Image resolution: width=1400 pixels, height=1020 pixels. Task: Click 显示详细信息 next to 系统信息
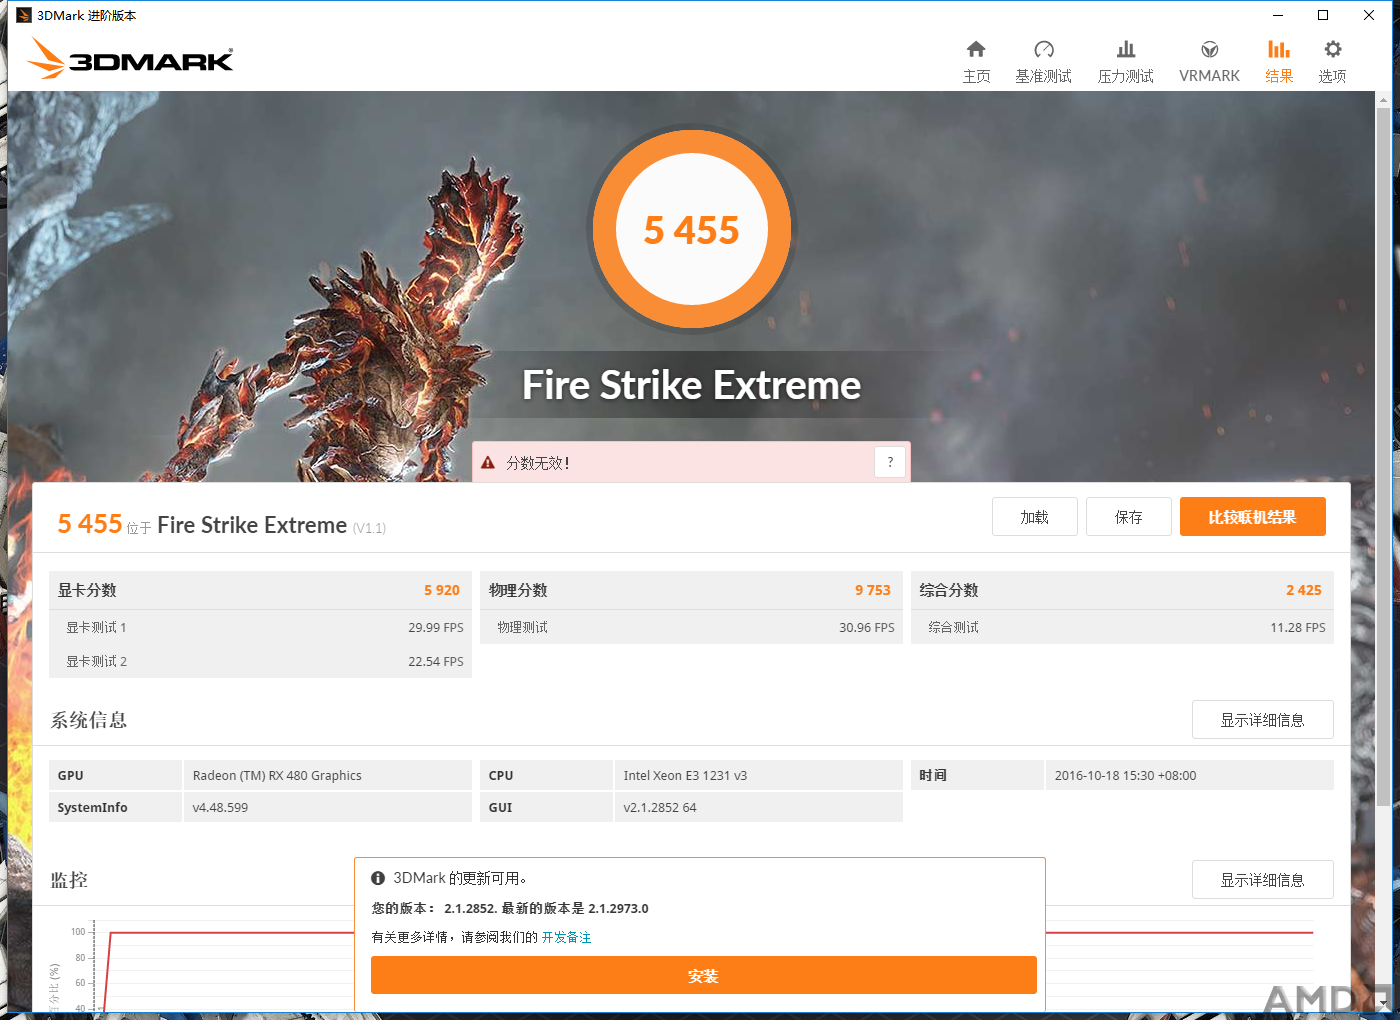tap(1263, 720)
